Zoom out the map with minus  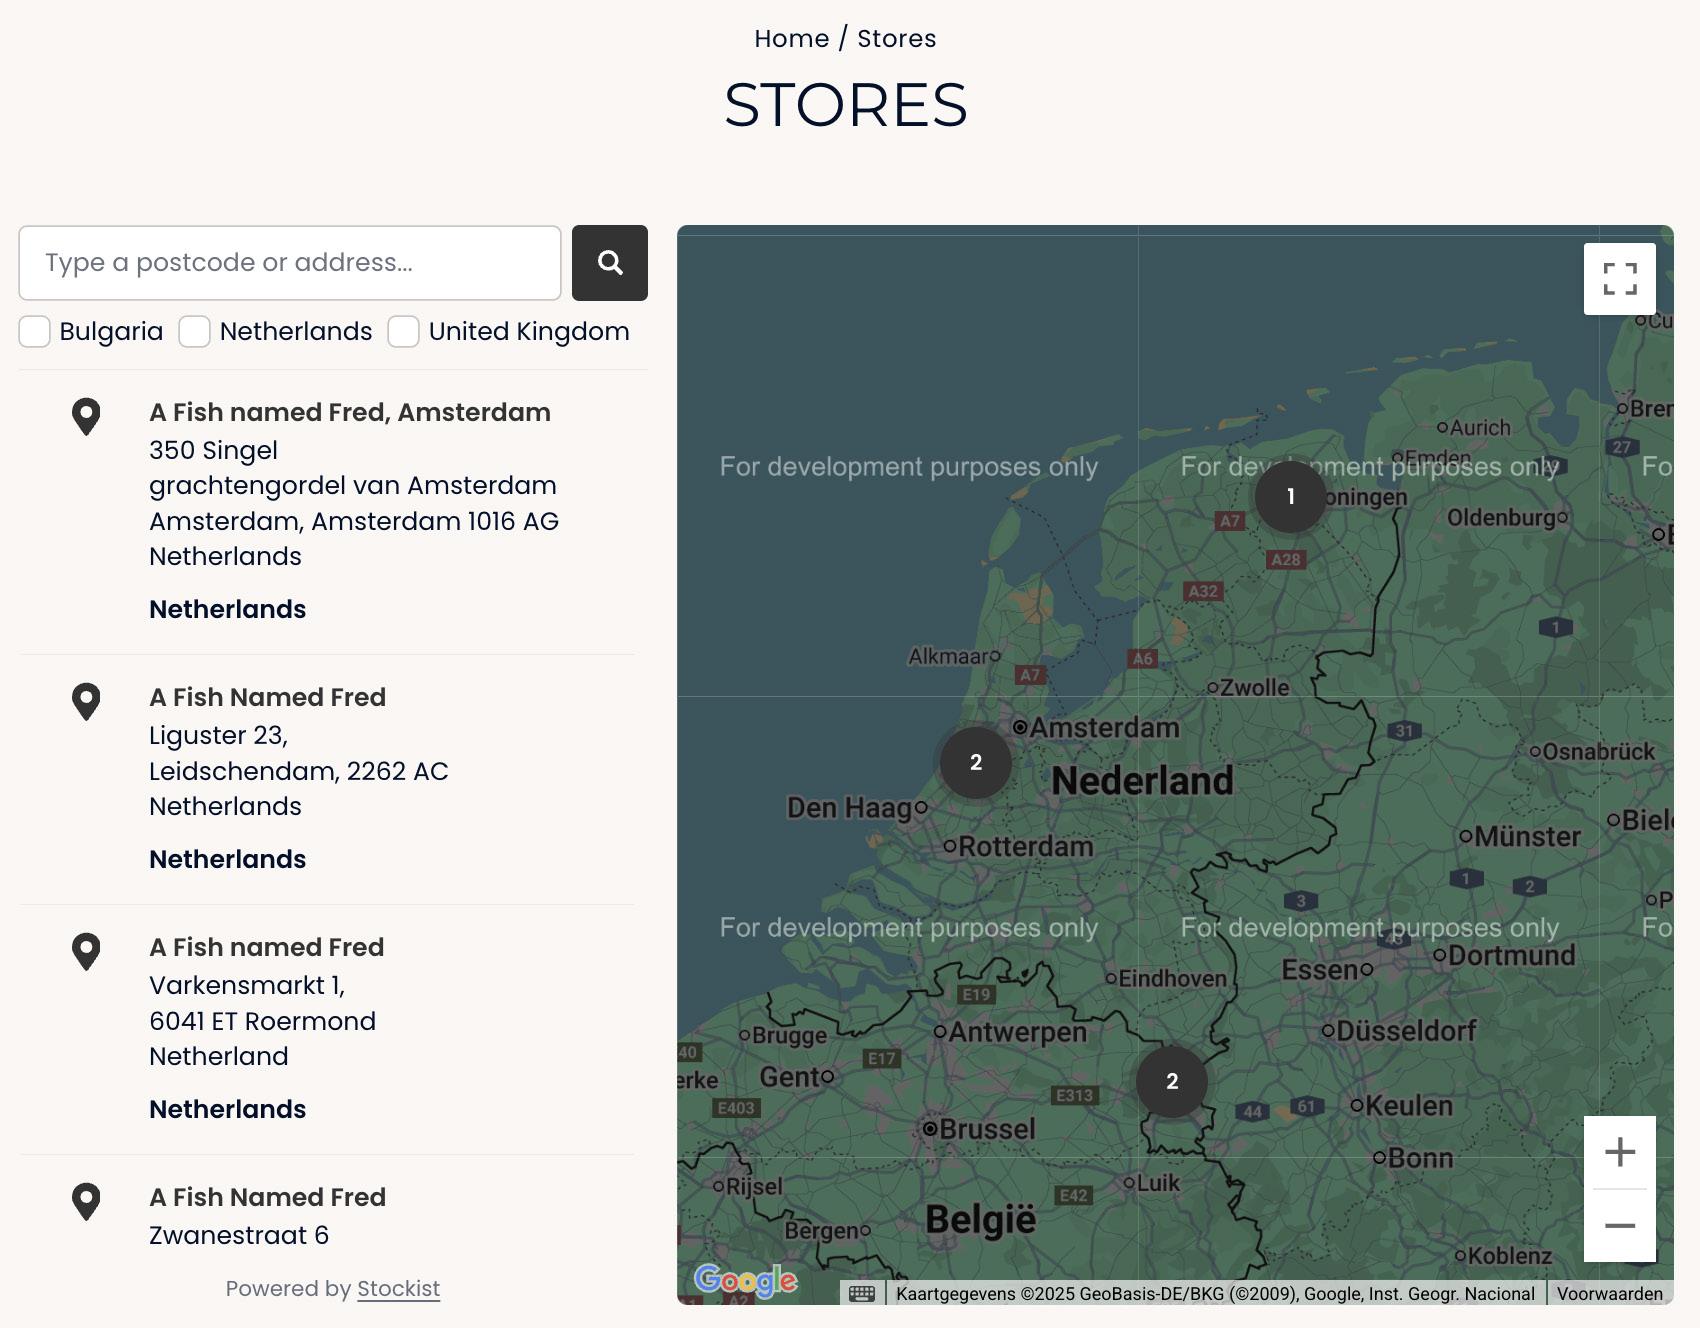(x=1619, y=1226)
